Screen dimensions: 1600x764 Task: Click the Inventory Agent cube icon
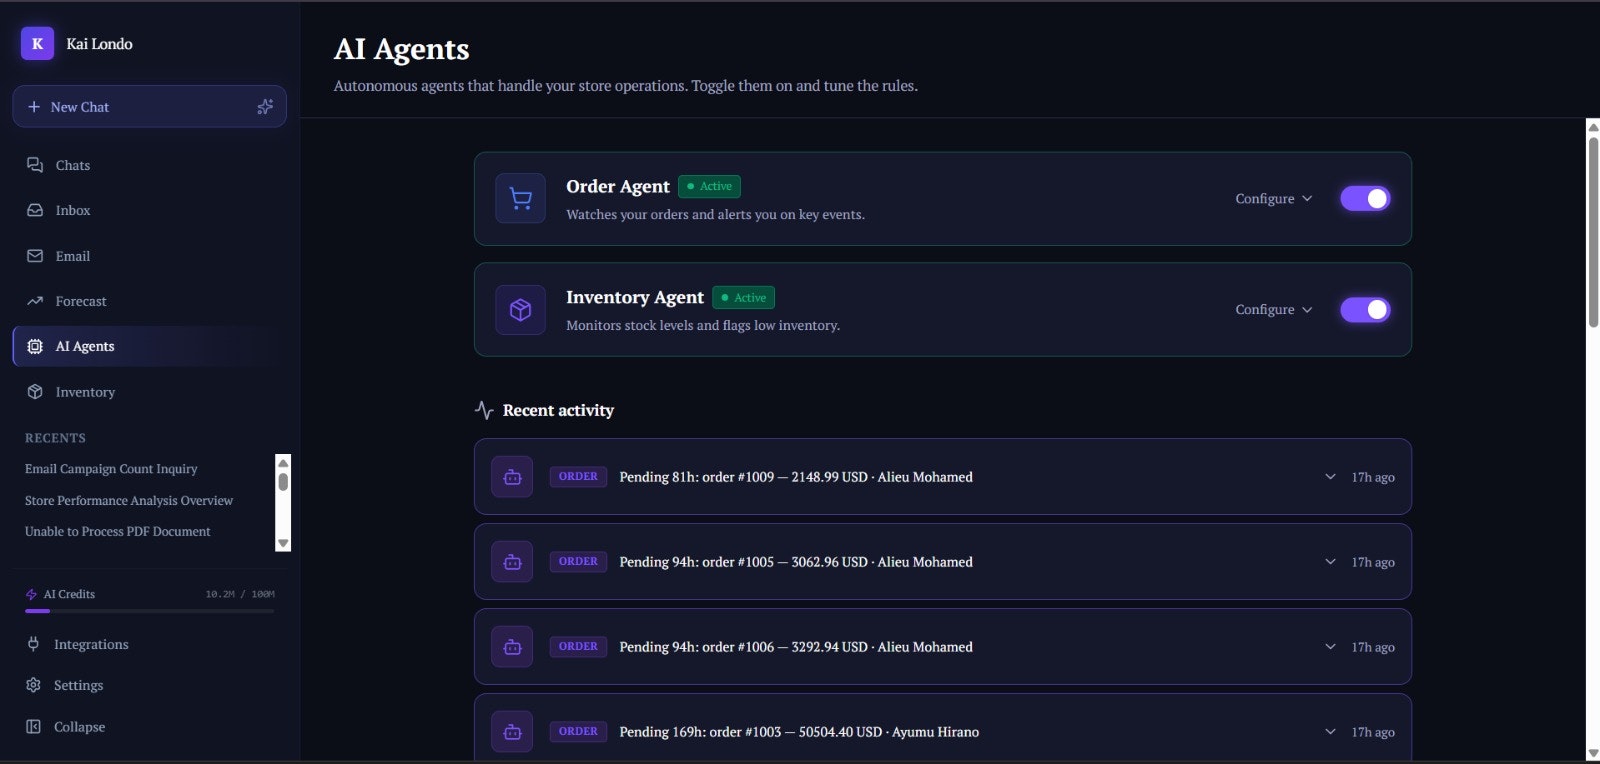point(520,310)
